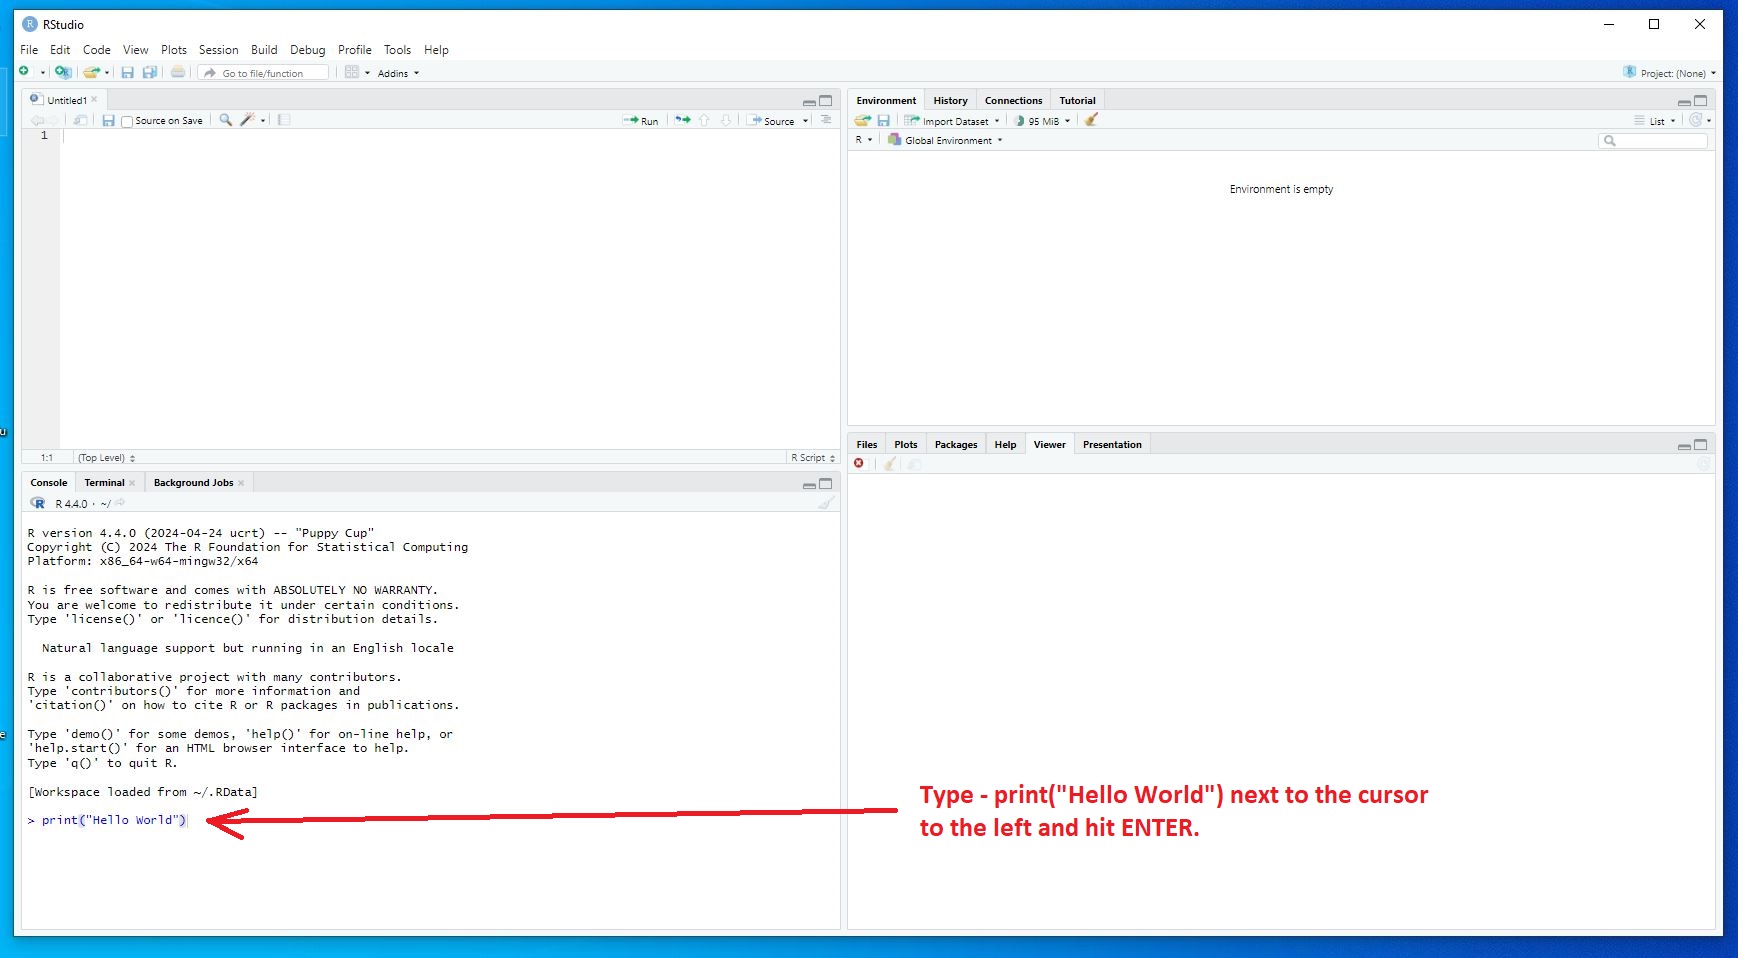
Task: Click the code tools magic wand icon
Action: [247, 120]
